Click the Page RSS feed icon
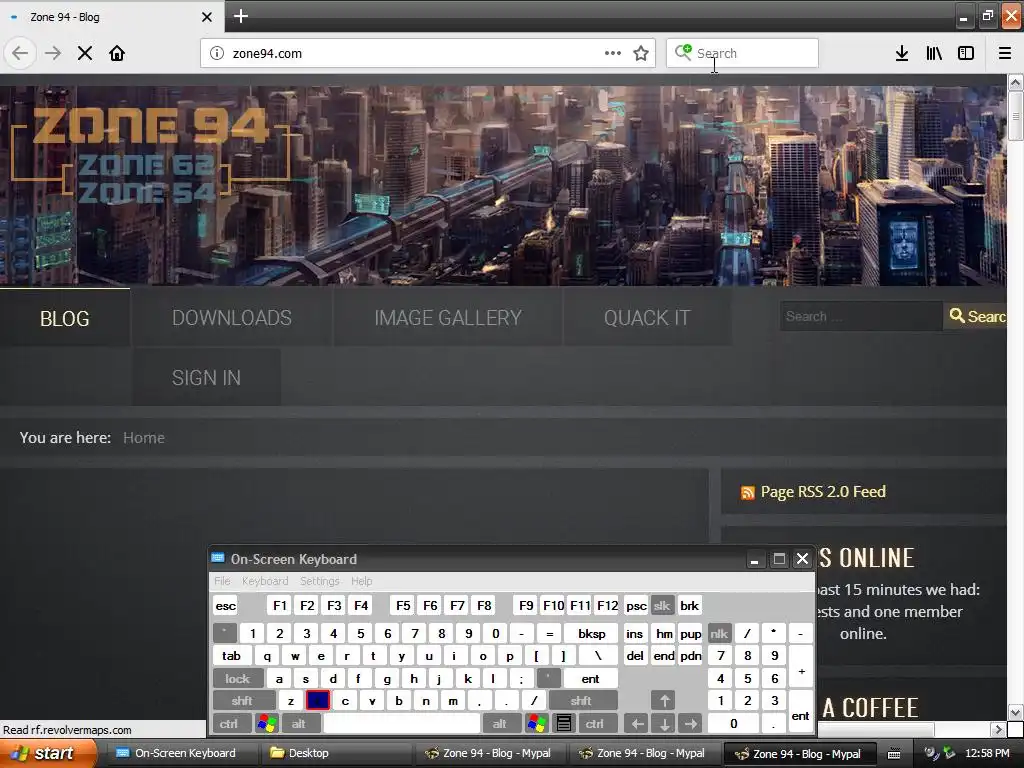Viewport: 1024px width, 768px height. (747, 492)
